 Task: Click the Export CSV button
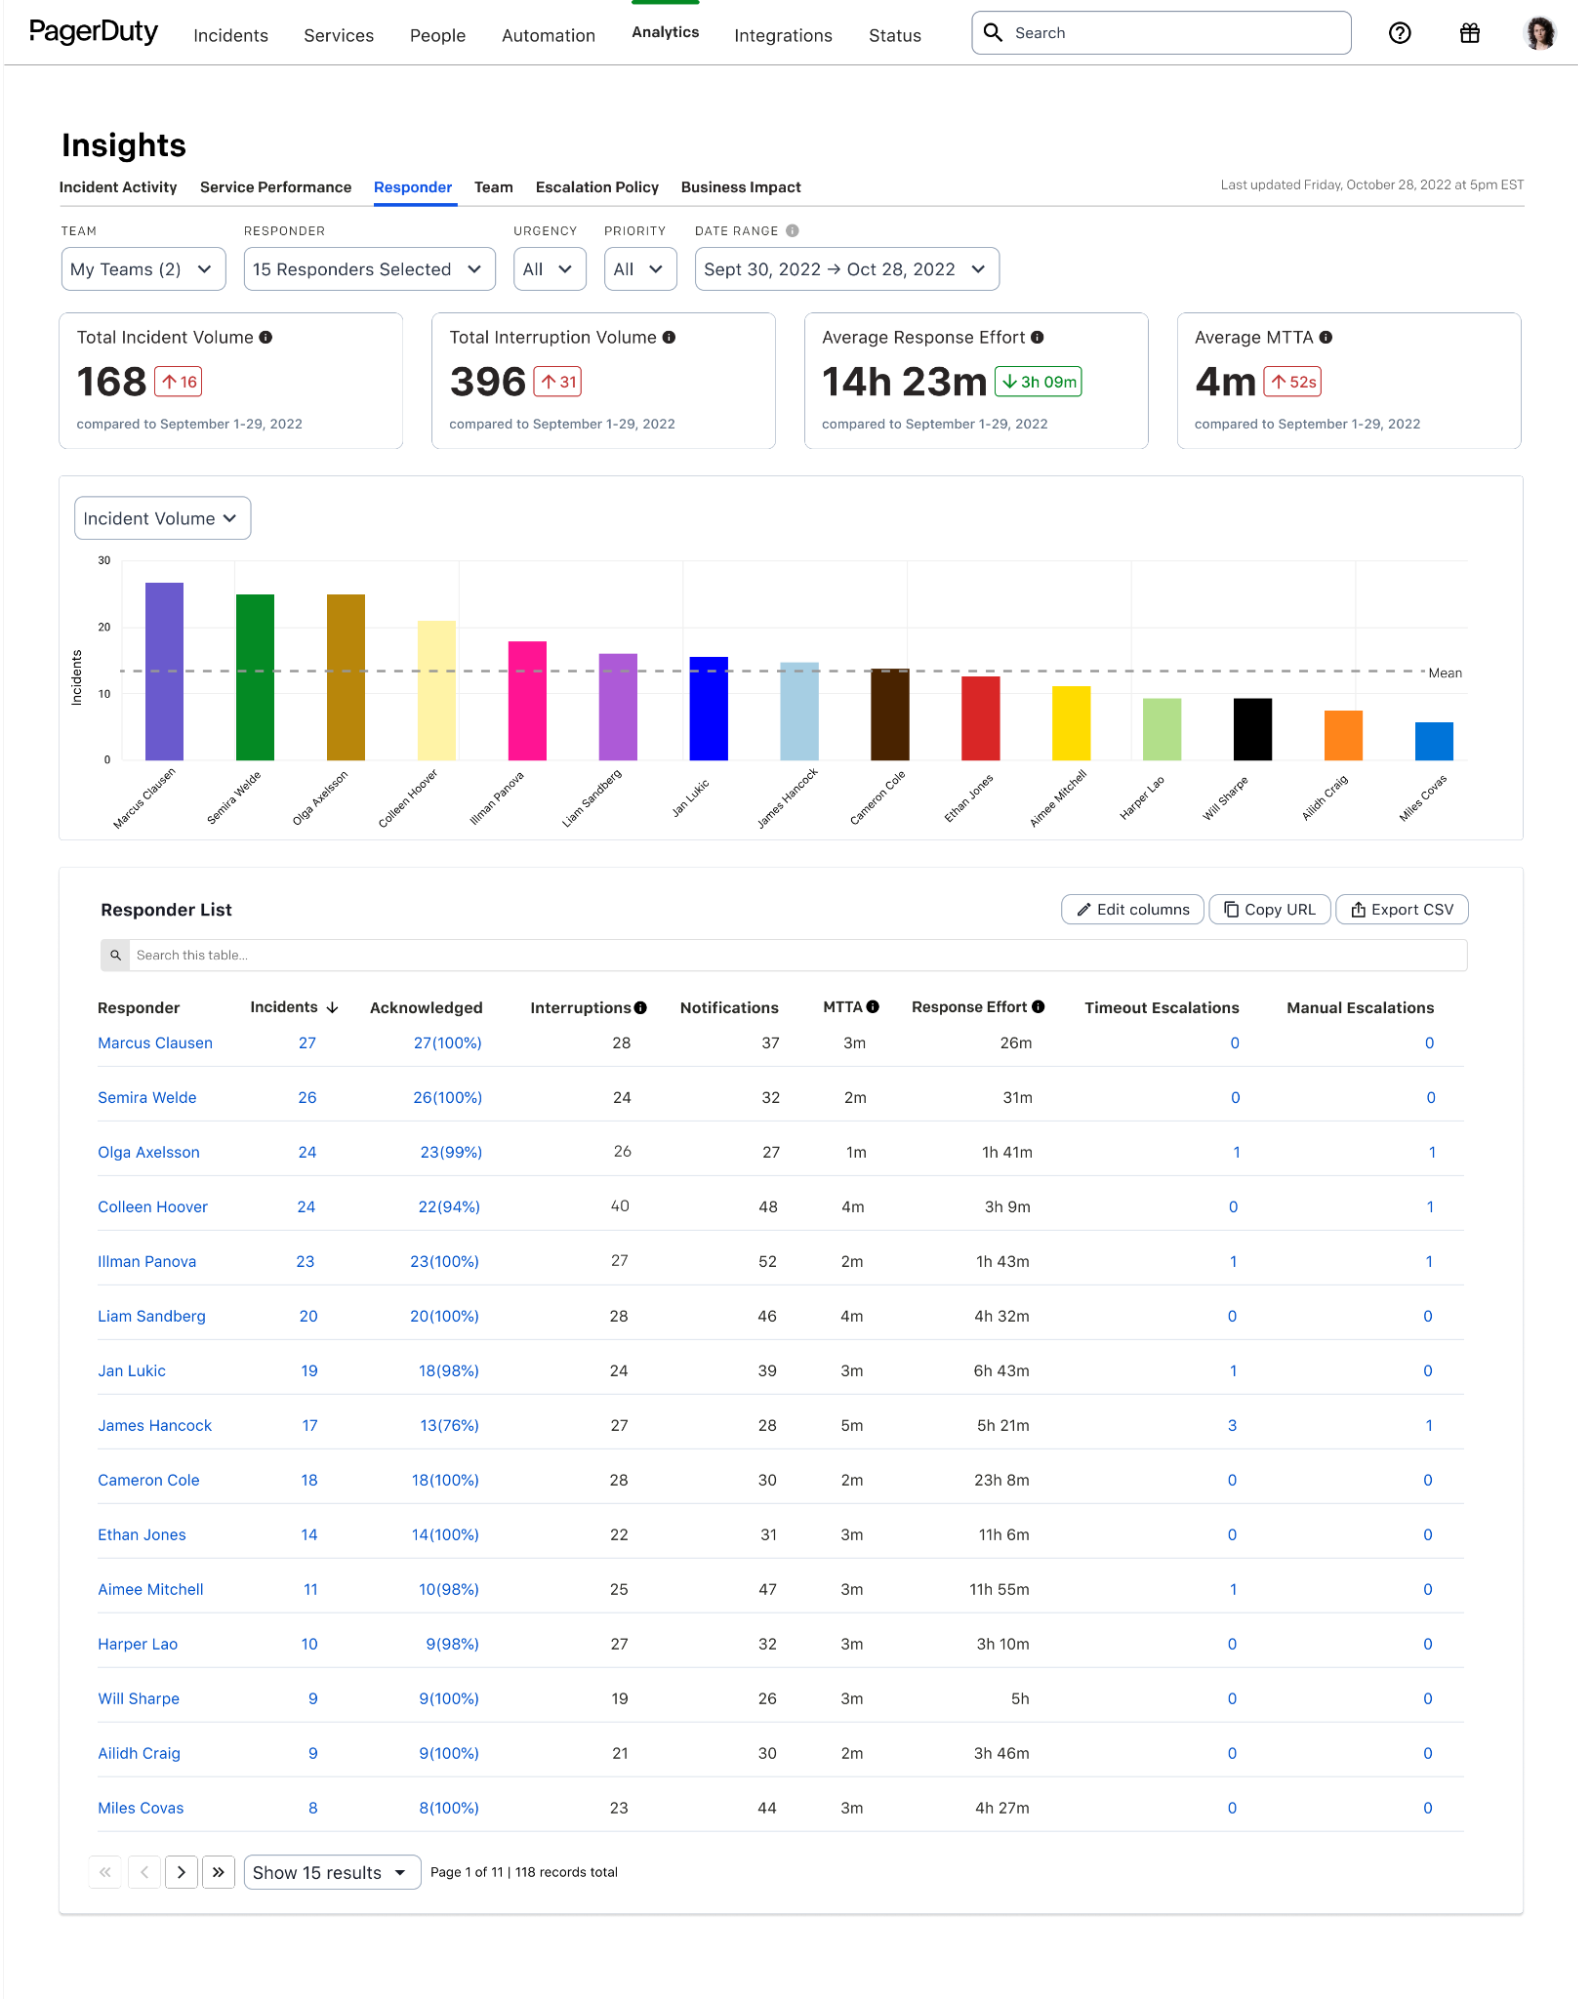(1401, 909)
